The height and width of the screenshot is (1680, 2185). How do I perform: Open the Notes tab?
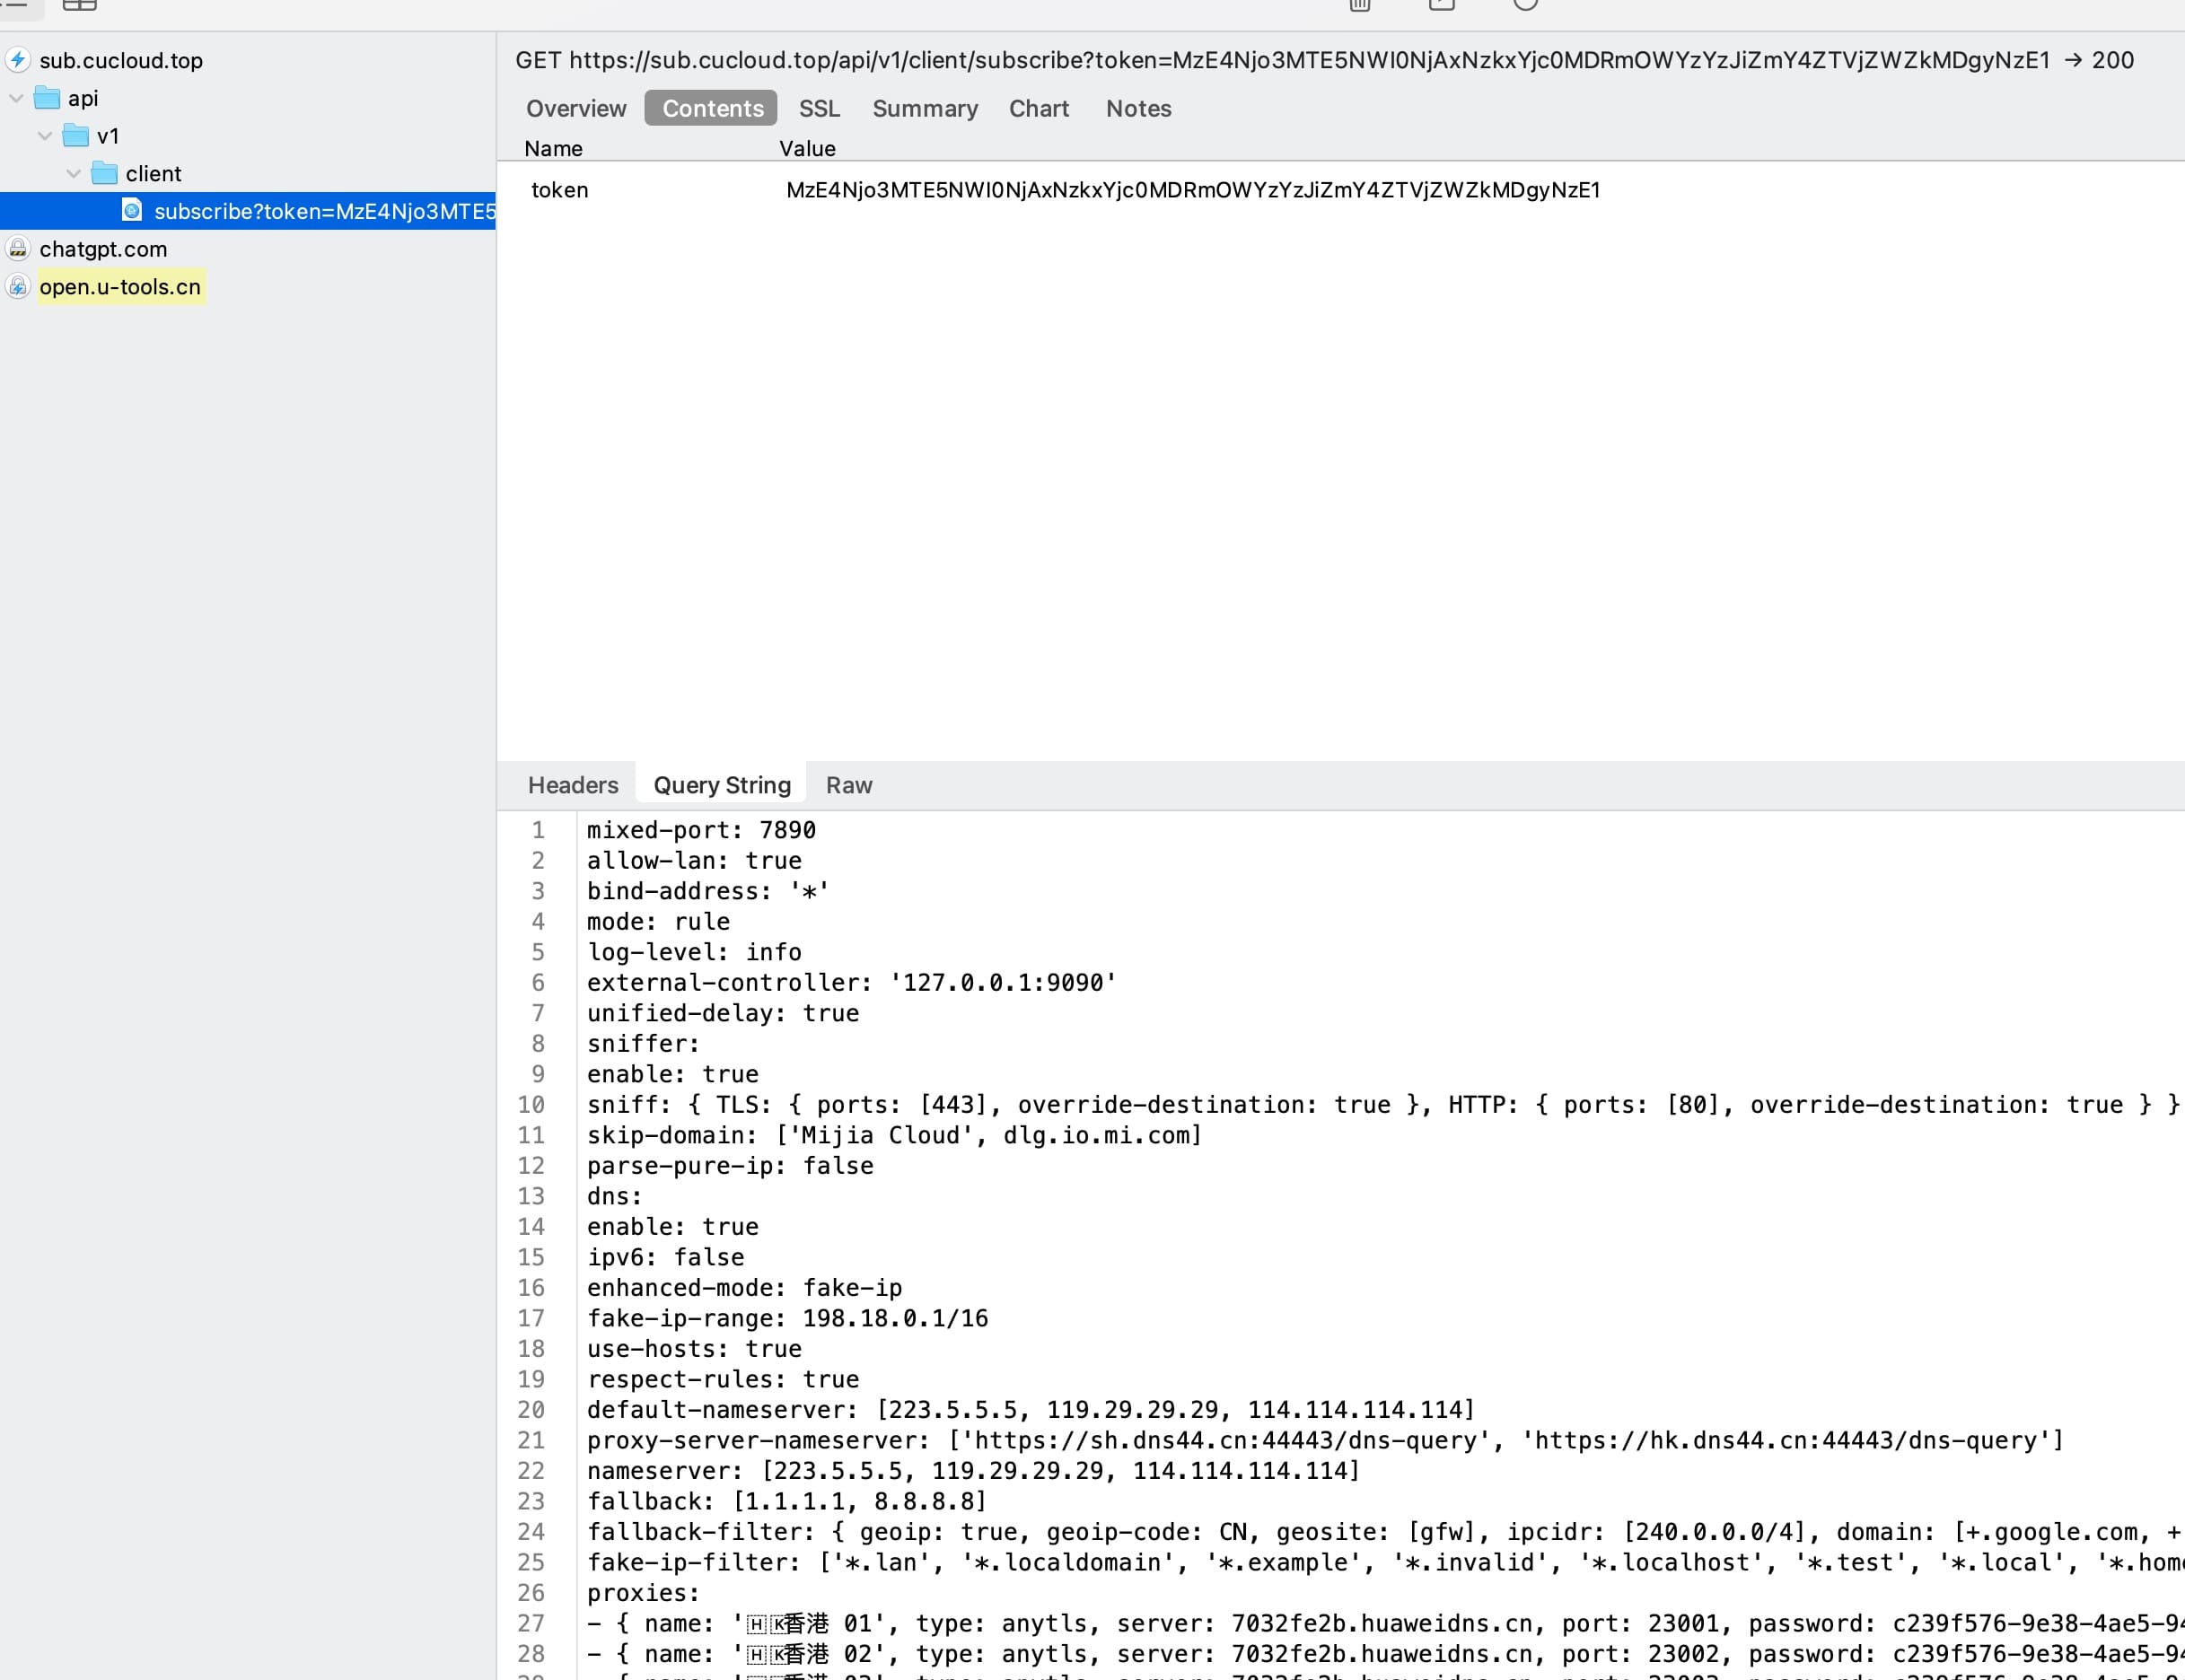click(x=1138, y=108)
